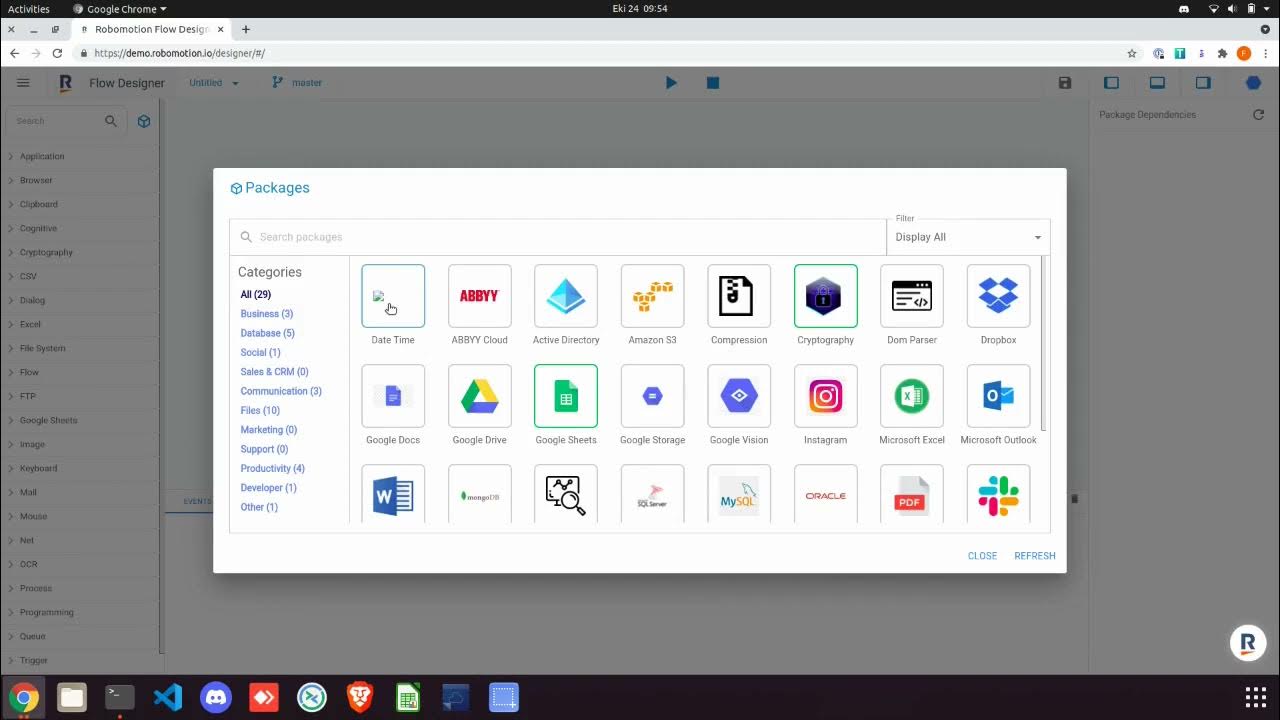Select the chart magnifier package icon
The image size is (1280, 720).
pos(566,494)
